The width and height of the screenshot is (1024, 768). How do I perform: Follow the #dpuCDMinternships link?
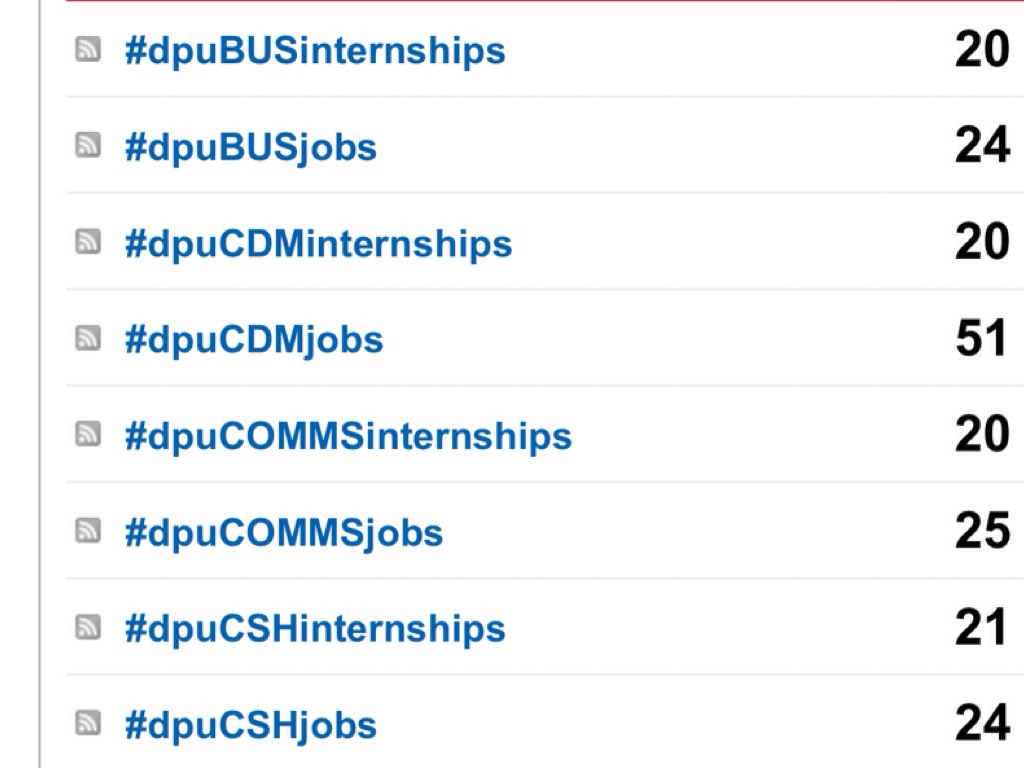pyautogui.click(x=317, y=243)
